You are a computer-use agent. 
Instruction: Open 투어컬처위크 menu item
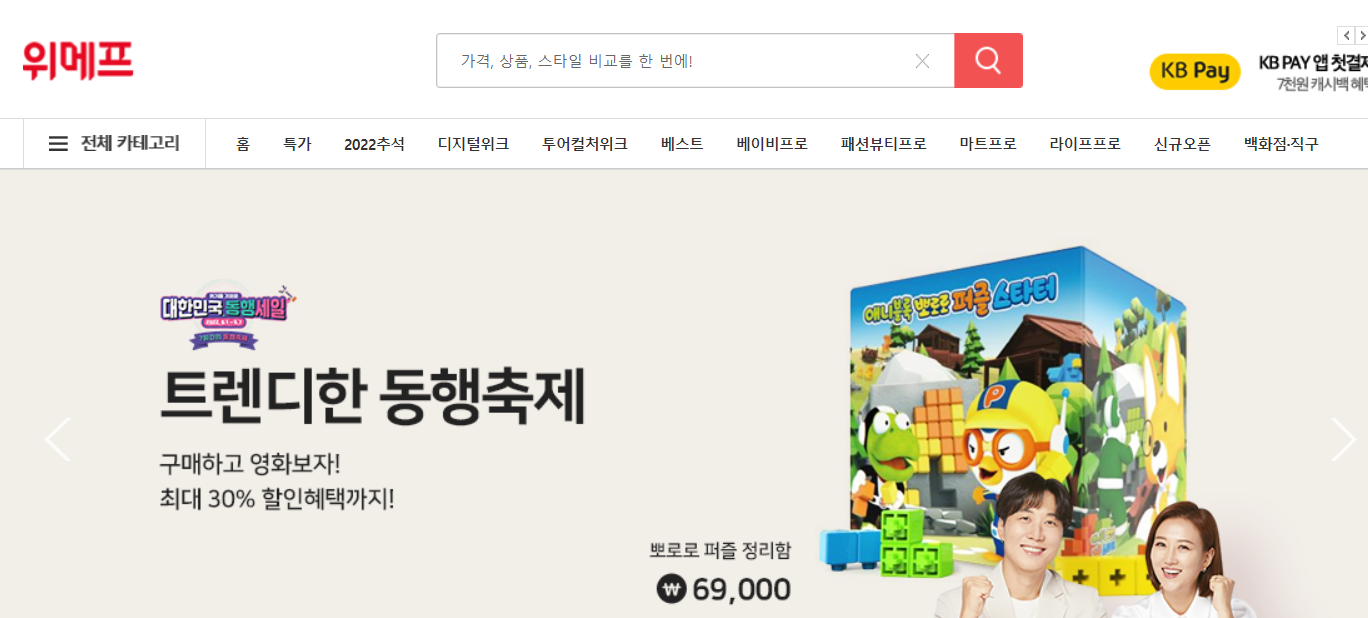point(585,144)
